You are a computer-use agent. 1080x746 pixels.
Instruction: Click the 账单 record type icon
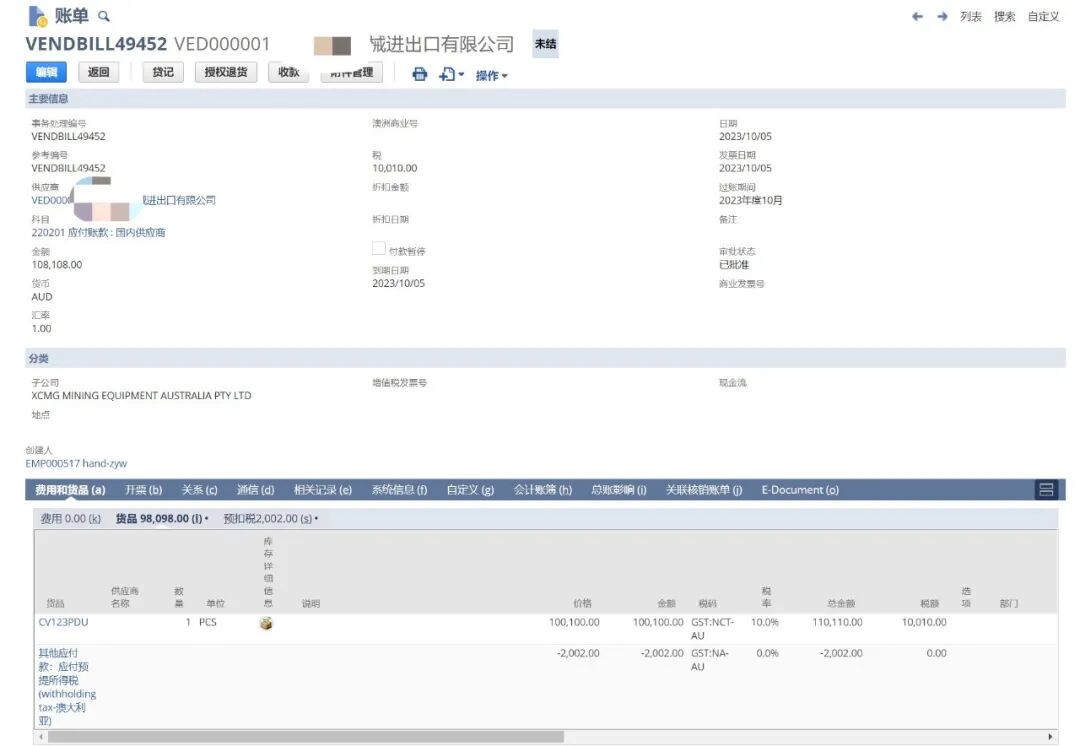37,16
